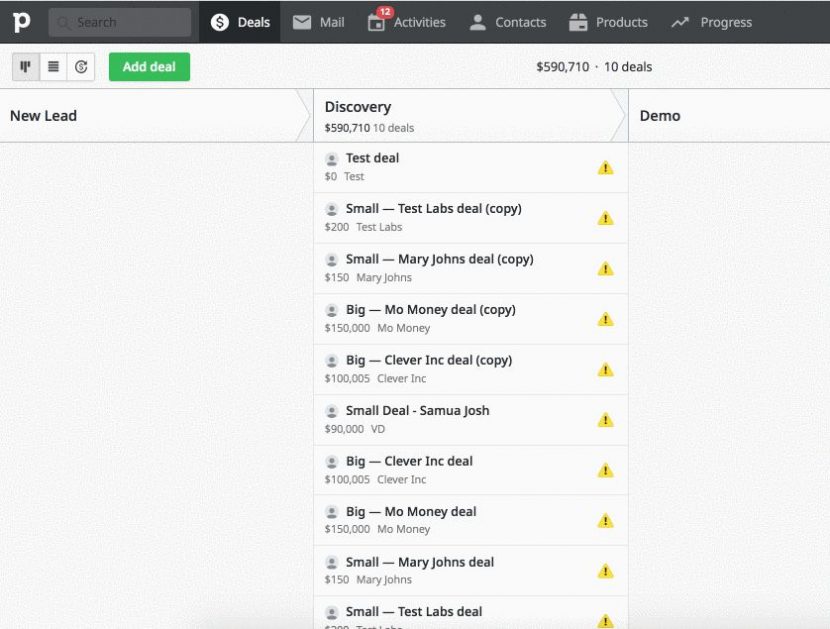Switch to list view layout
The image size is (830, 629).
(52, 66)
